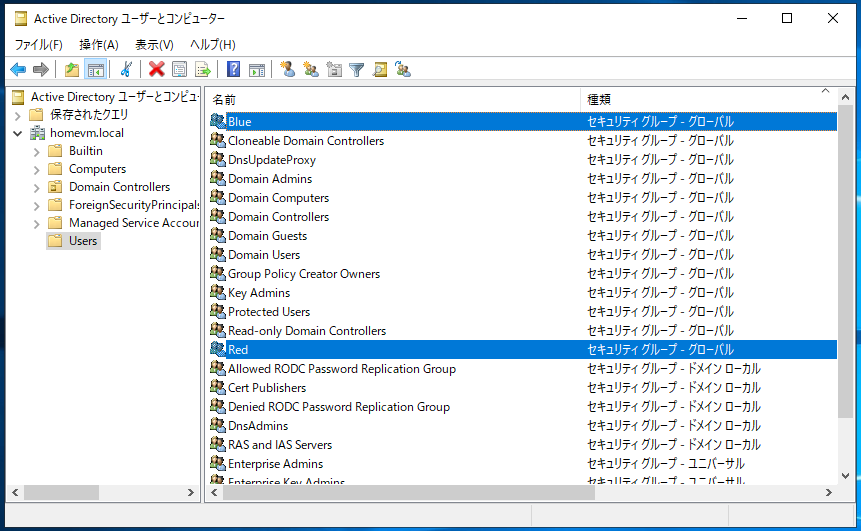Click the list's vertical scrollbar up arrow

click(846, 97)
